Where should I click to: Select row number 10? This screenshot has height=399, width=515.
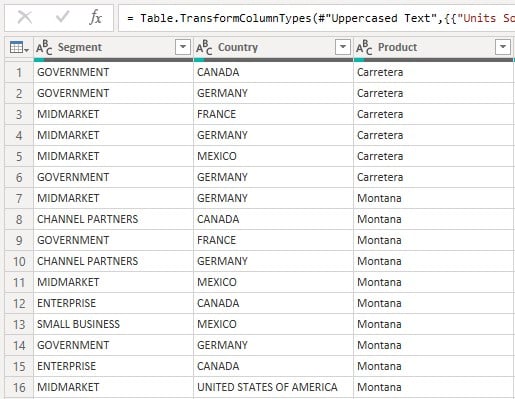(x=19, y=261)
